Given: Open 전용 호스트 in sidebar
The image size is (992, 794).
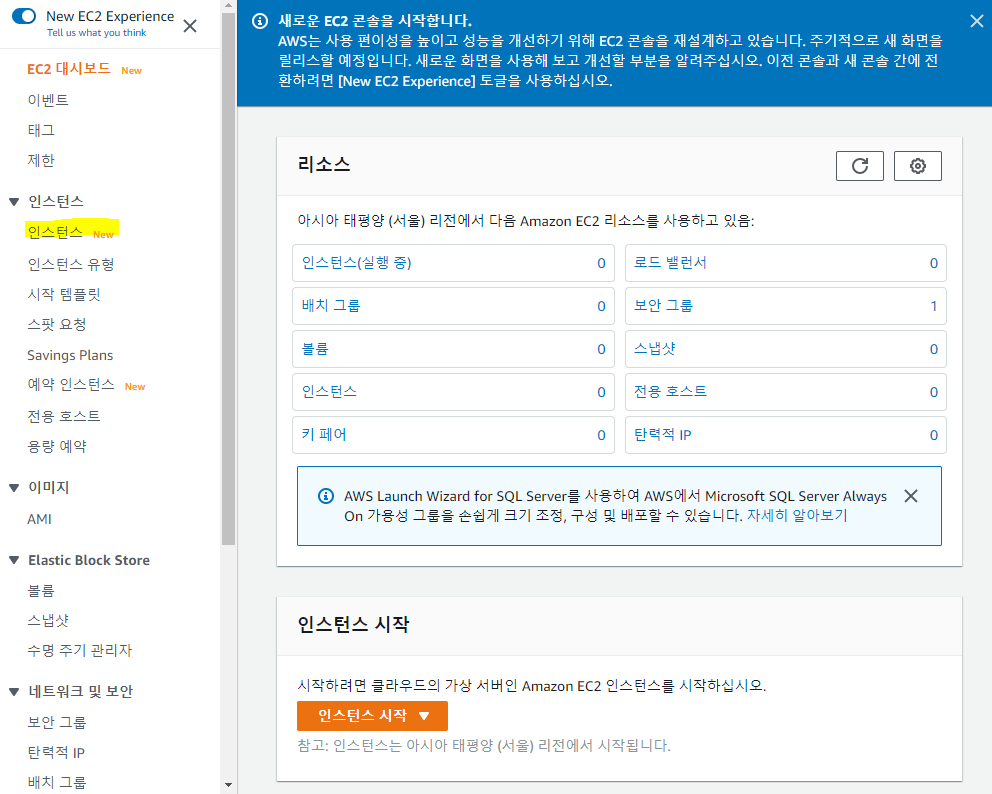Looking at the screenshot, I should [x=64, y=416].
